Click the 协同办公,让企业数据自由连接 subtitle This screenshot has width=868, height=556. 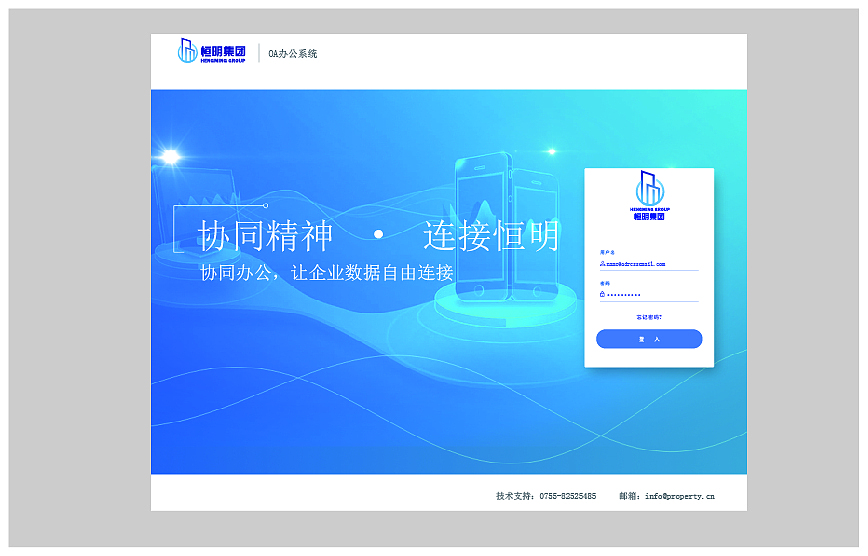[327, 272]
